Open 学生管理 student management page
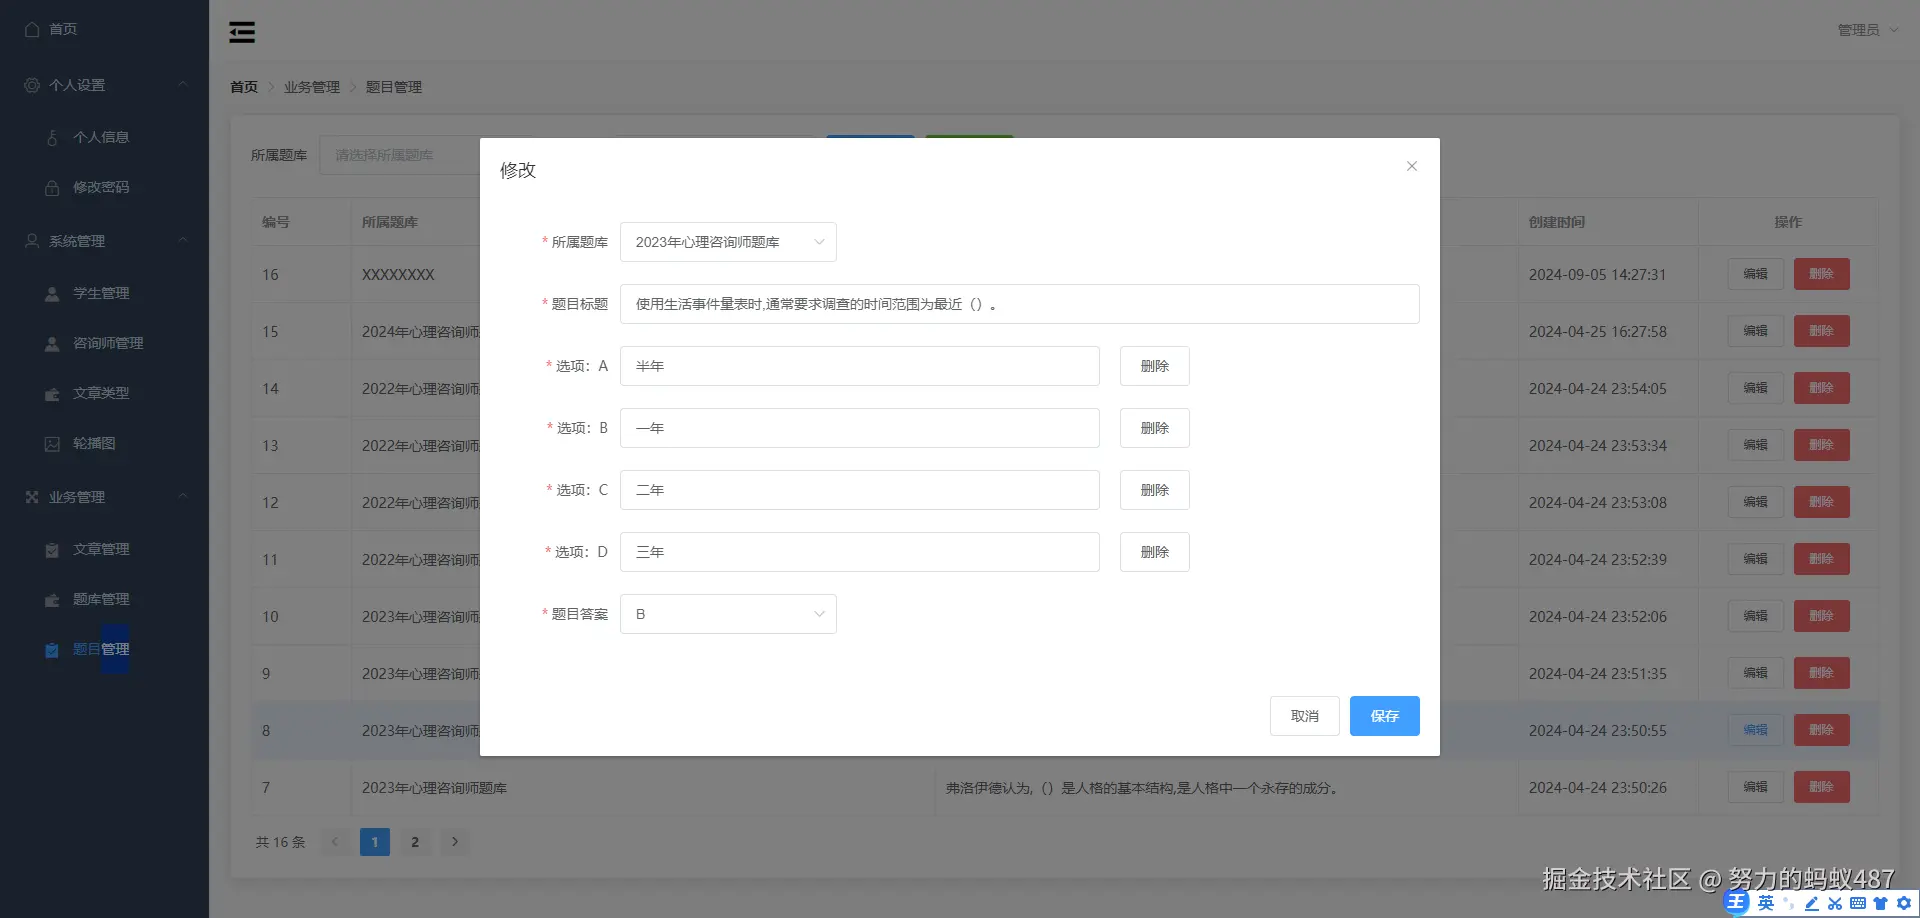This screenshot has width=1920, height=918. point(100,293)
